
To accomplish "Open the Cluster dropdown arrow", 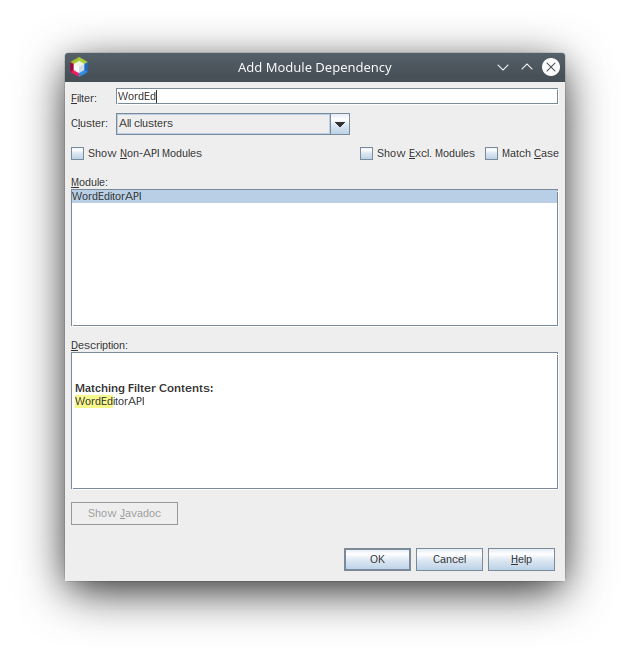I will (340, 124).
